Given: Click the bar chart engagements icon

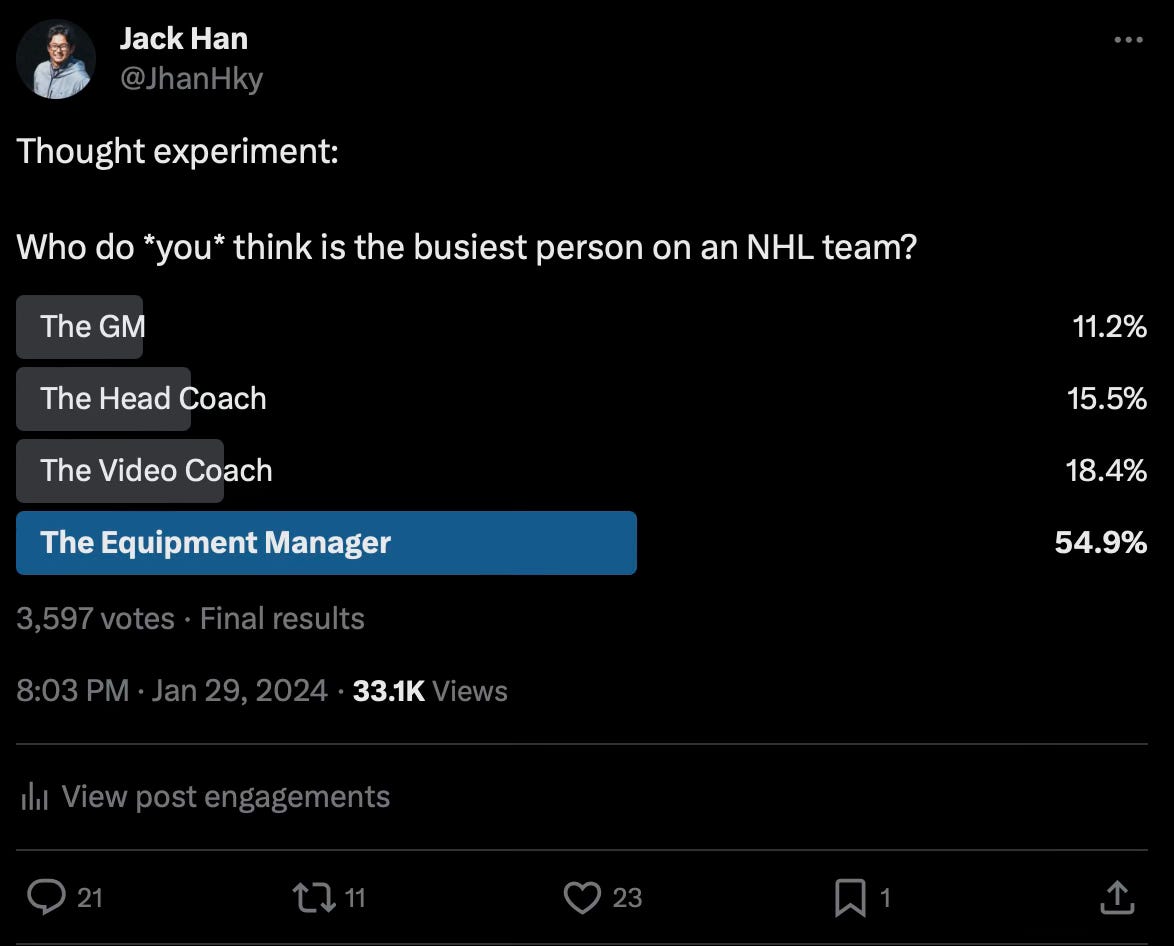Looking at the screenshot, I should pos(34,796).
